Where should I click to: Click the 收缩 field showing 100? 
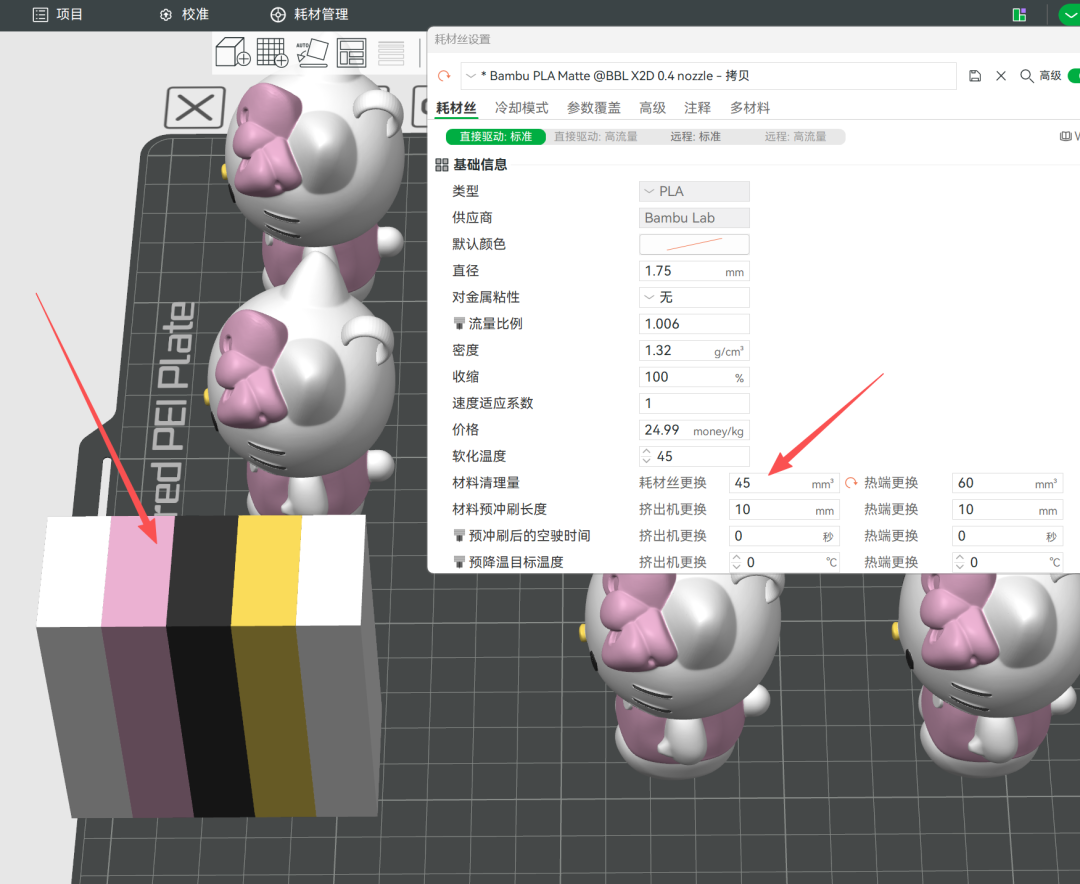694,377
